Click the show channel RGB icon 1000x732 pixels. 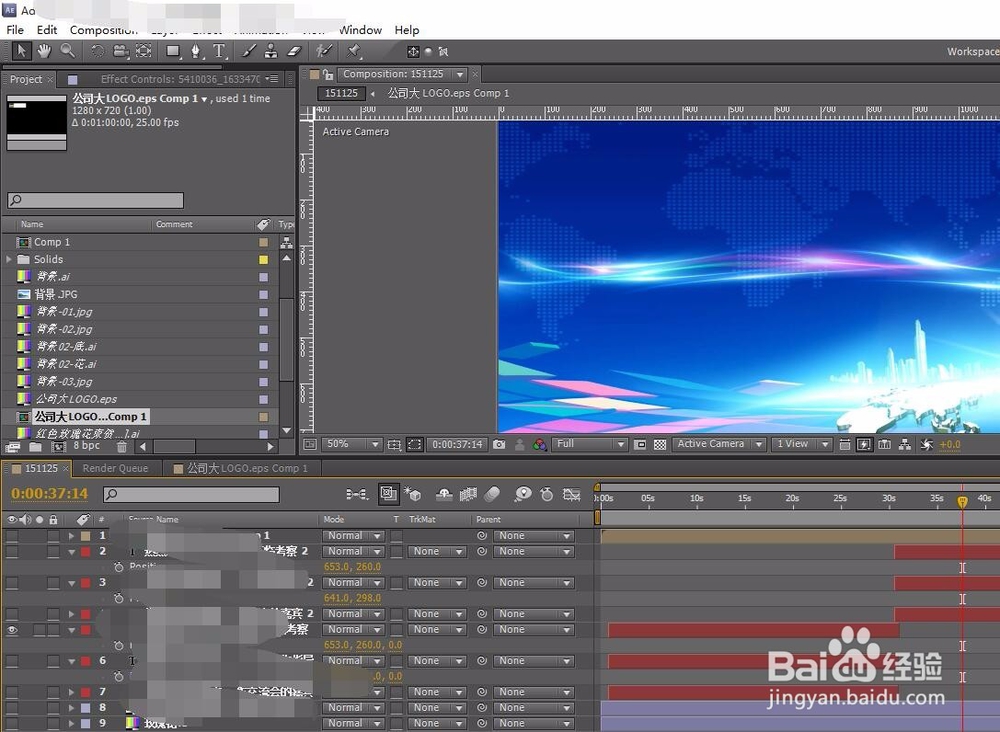pyautogui.click(x=540, y=444)
